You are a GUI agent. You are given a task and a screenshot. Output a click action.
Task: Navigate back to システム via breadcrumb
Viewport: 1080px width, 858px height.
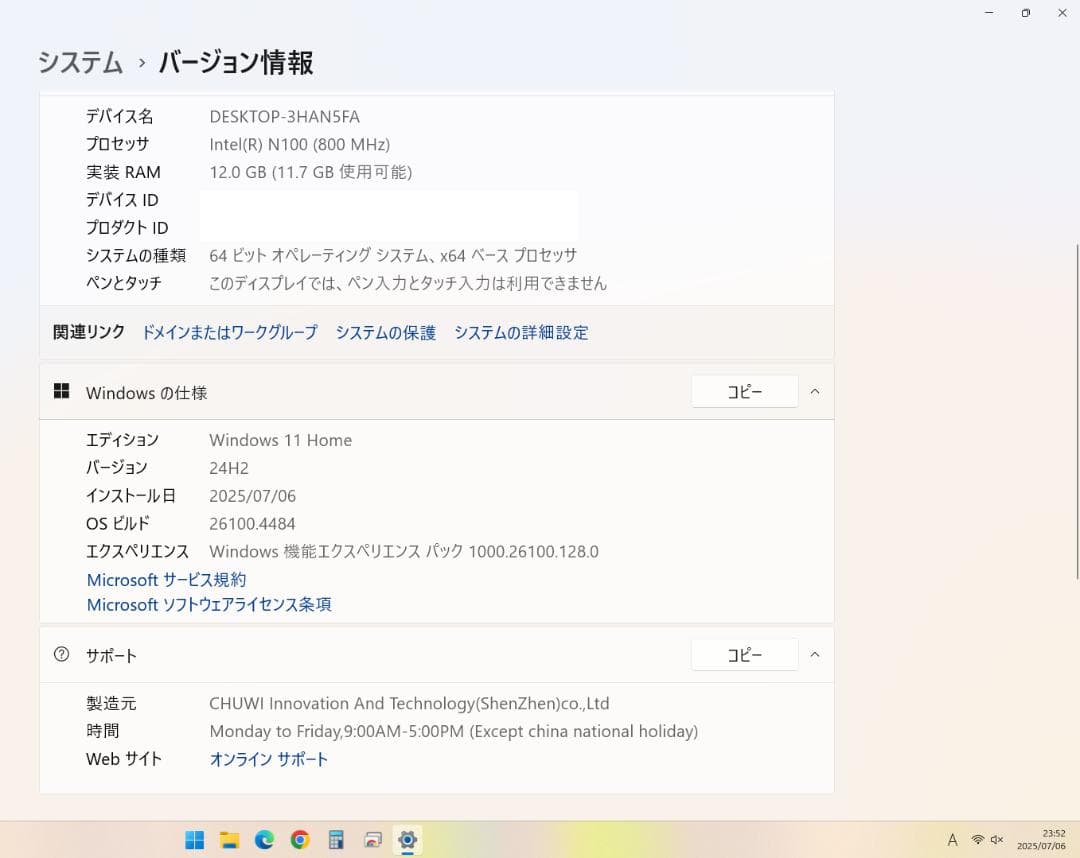pyautogui.click(x=80, y=62)
